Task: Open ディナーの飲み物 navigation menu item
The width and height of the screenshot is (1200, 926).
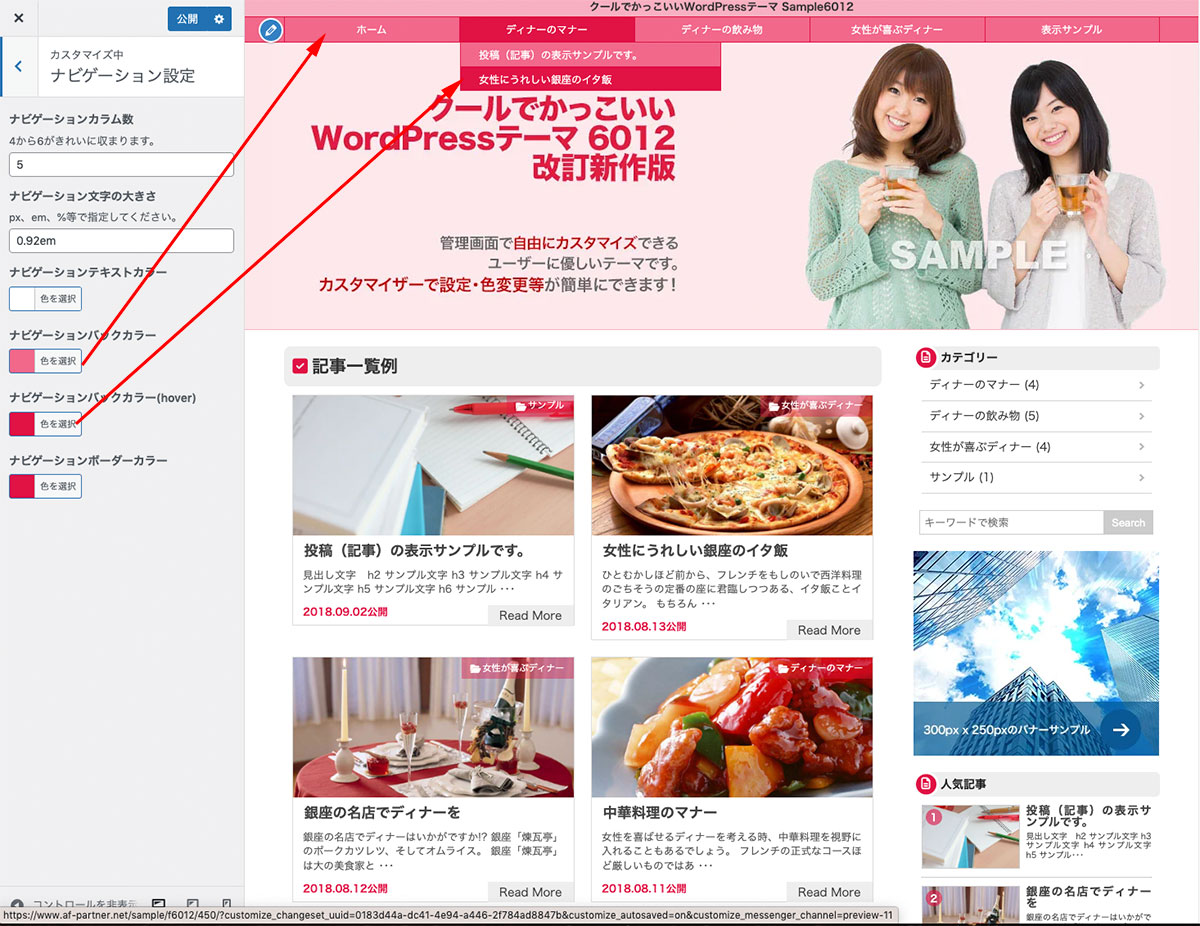Action: click(722, 30)
